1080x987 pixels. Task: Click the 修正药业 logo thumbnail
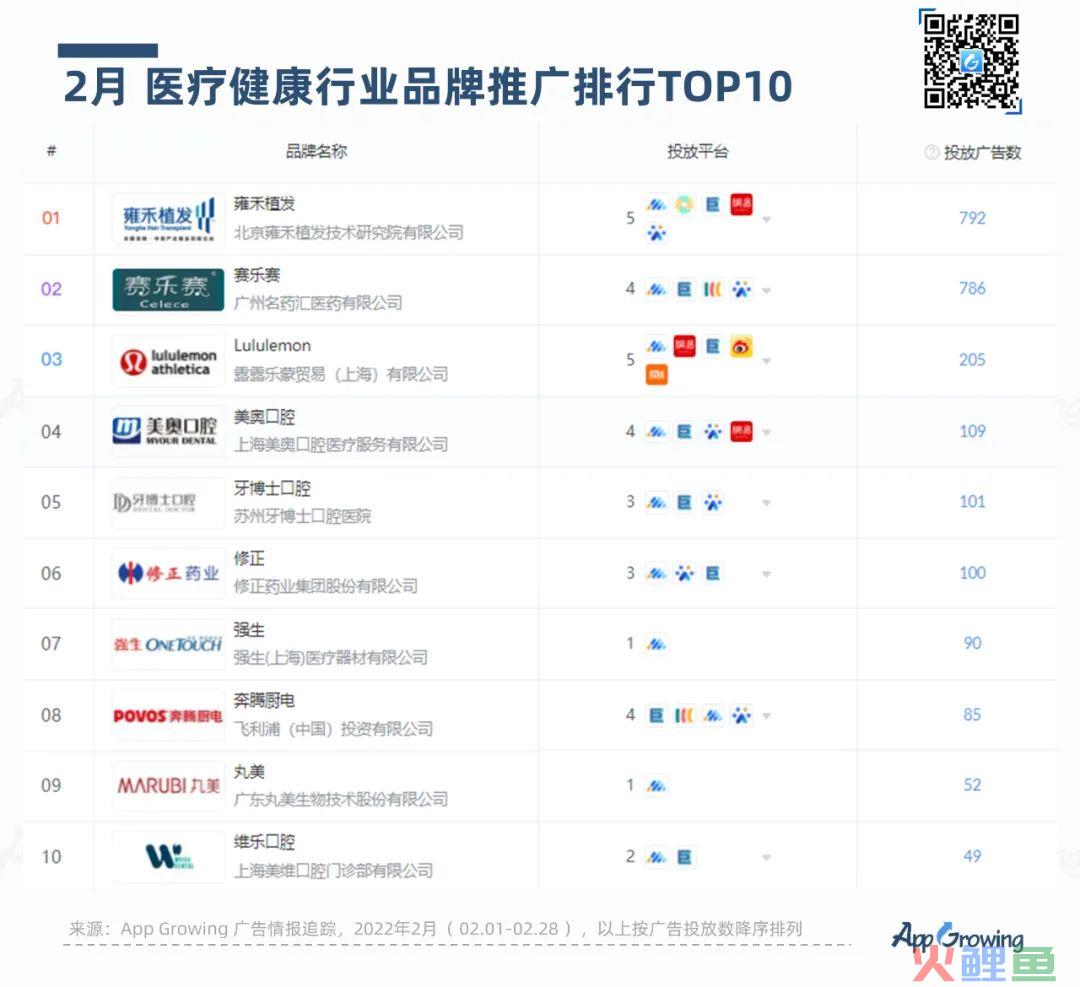[x=168, y=573]
